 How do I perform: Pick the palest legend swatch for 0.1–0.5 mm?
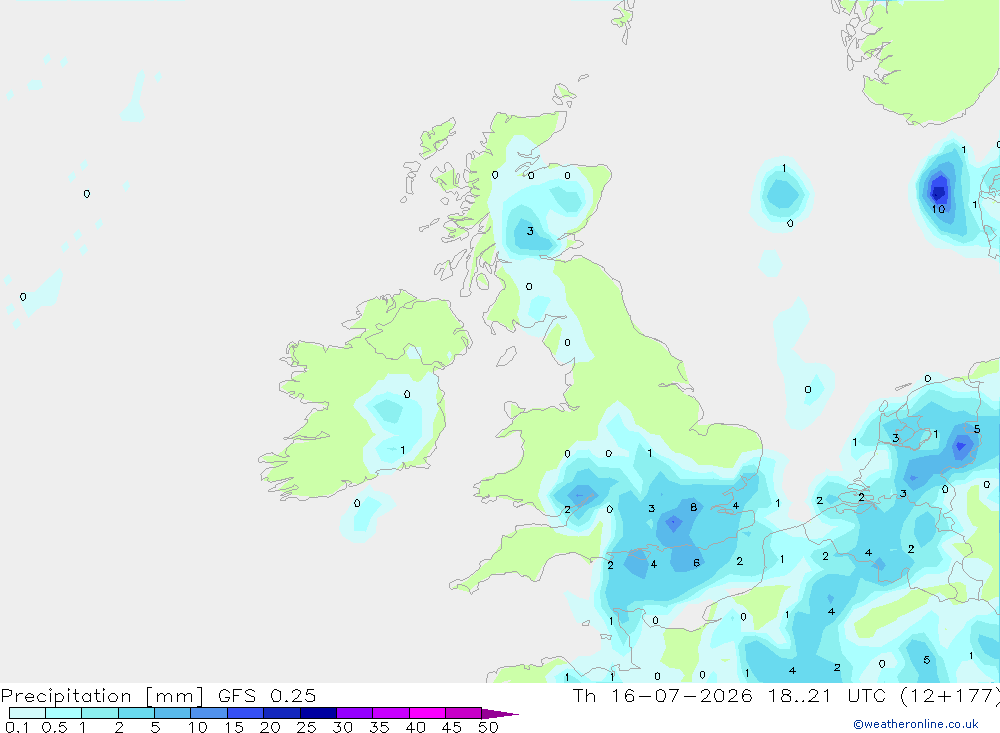[x=27, y=713]
